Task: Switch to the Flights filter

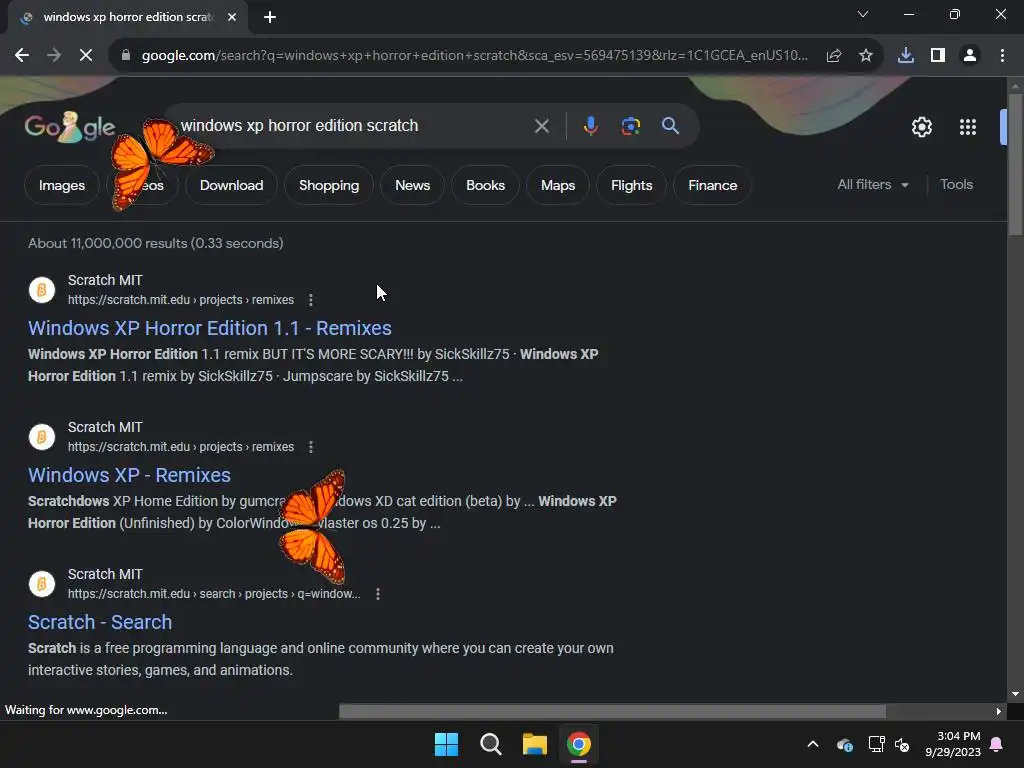Action: click(632, 185)
